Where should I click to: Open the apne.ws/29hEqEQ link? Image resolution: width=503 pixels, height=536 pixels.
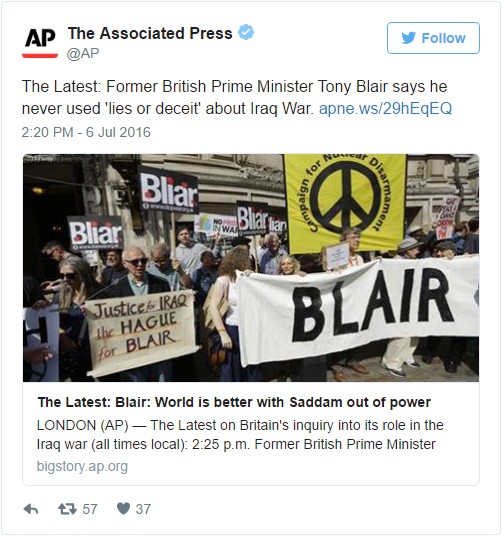(385, 108)
